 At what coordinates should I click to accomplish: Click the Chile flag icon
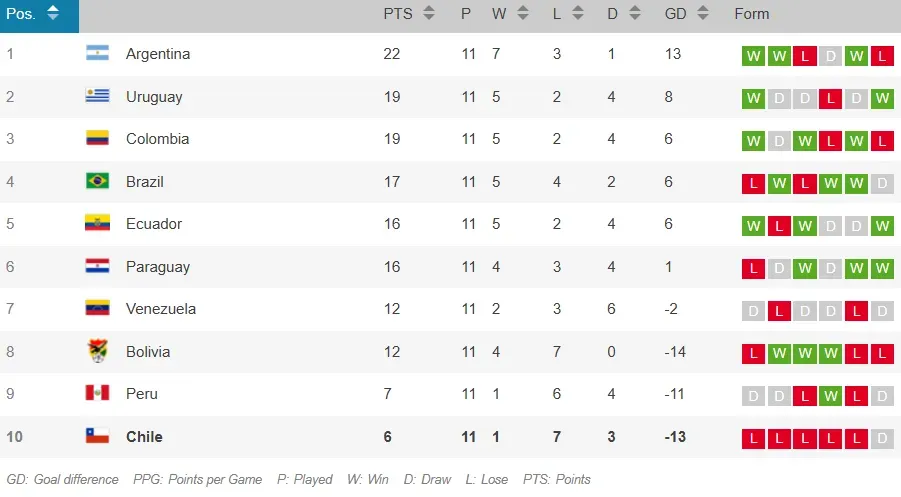[x=97, y=437]
